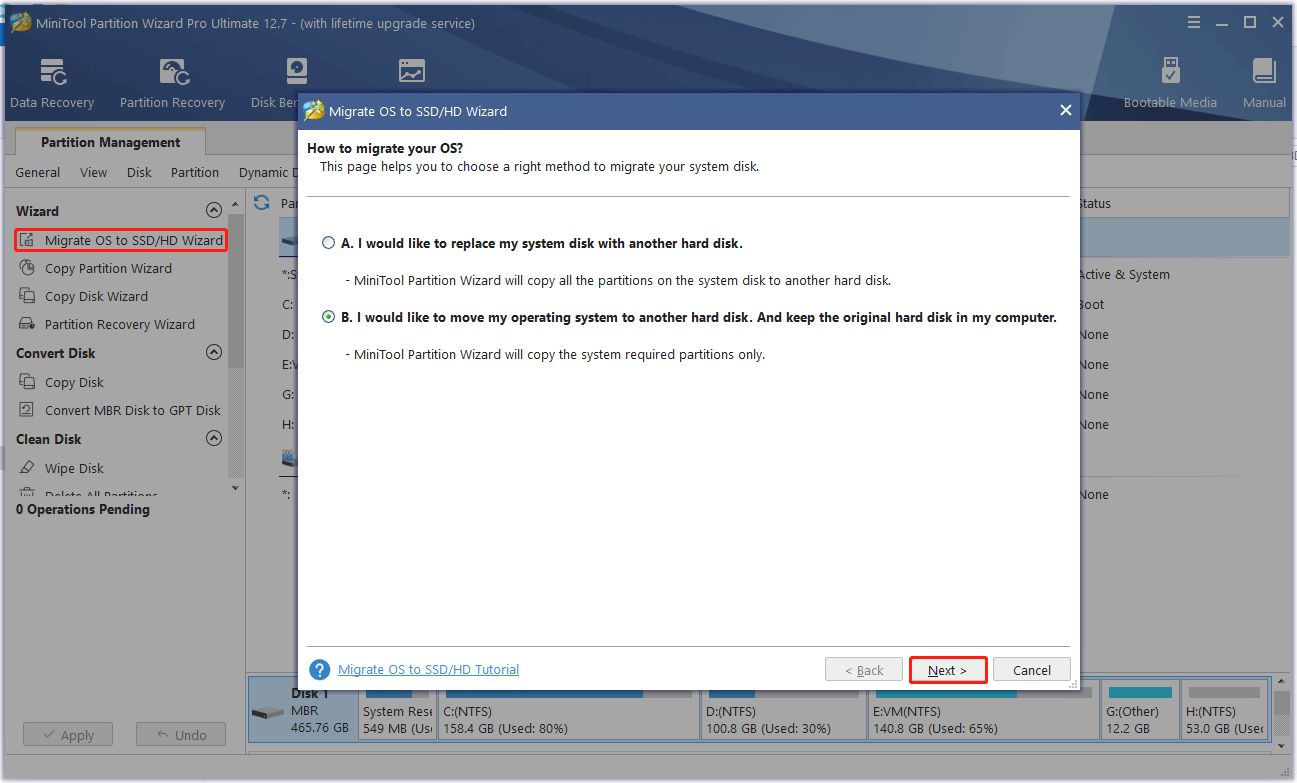Open the Disk menu
Viewport: 1297px width, 783px height.
139,172
